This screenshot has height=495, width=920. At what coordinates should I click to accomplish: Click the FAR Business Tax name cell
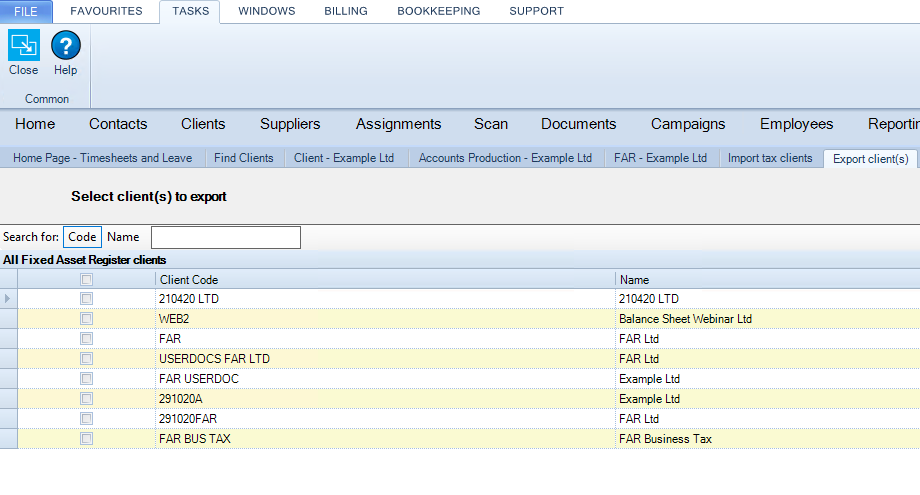(x=767, y=439)
